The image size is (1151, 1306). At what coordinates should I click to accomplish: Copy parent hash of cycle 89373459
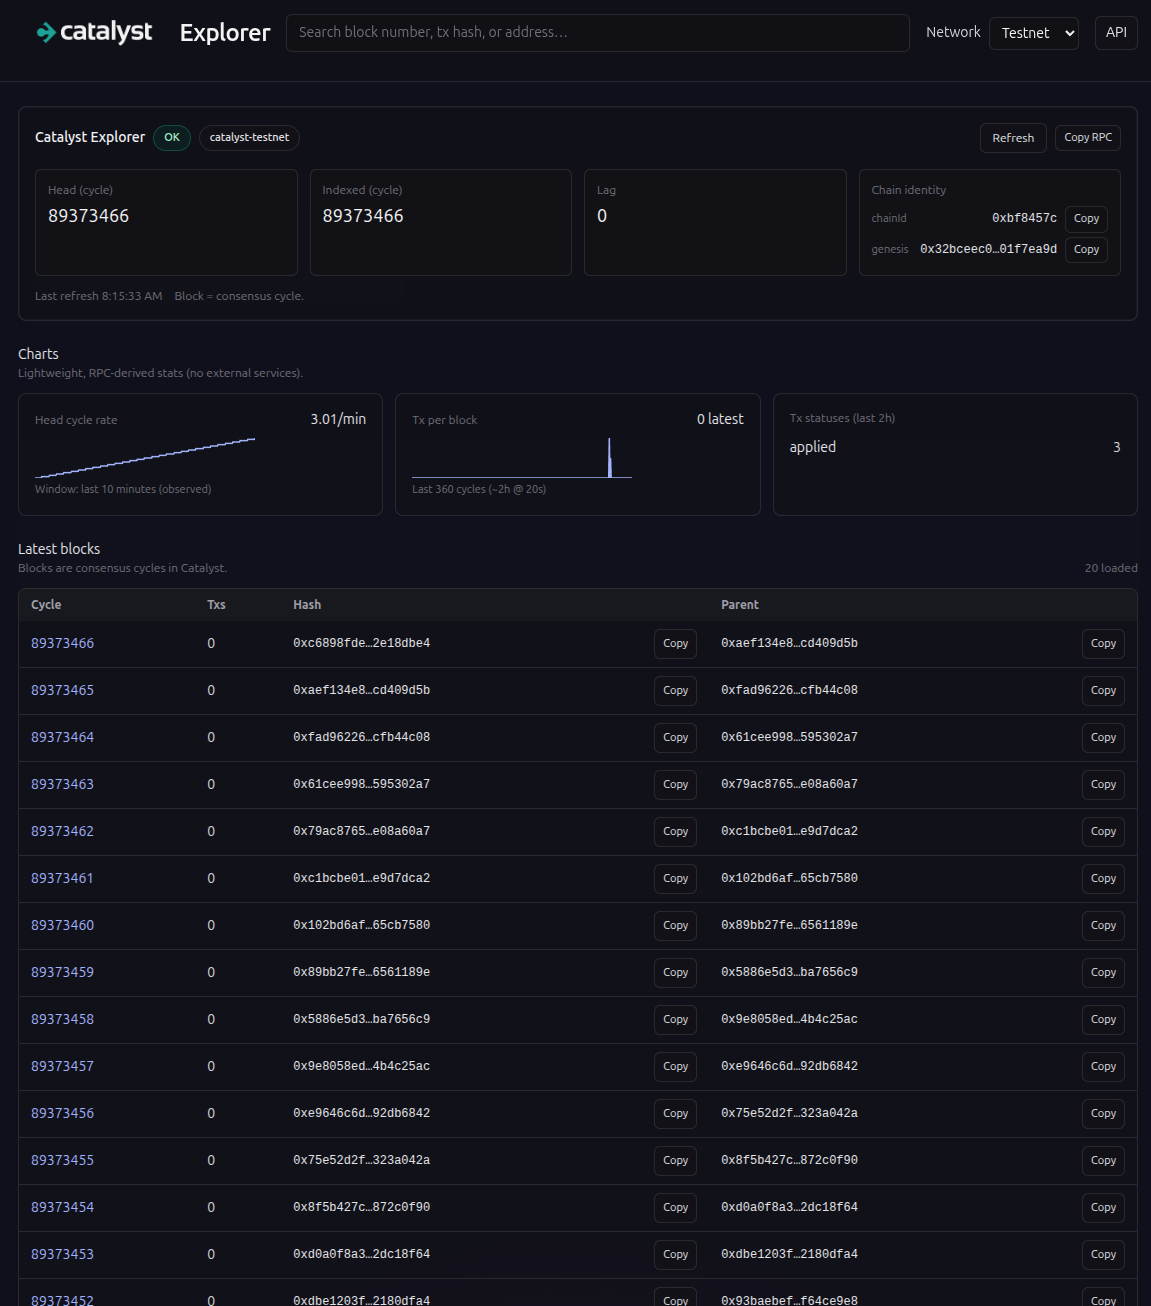point(1103,973)
